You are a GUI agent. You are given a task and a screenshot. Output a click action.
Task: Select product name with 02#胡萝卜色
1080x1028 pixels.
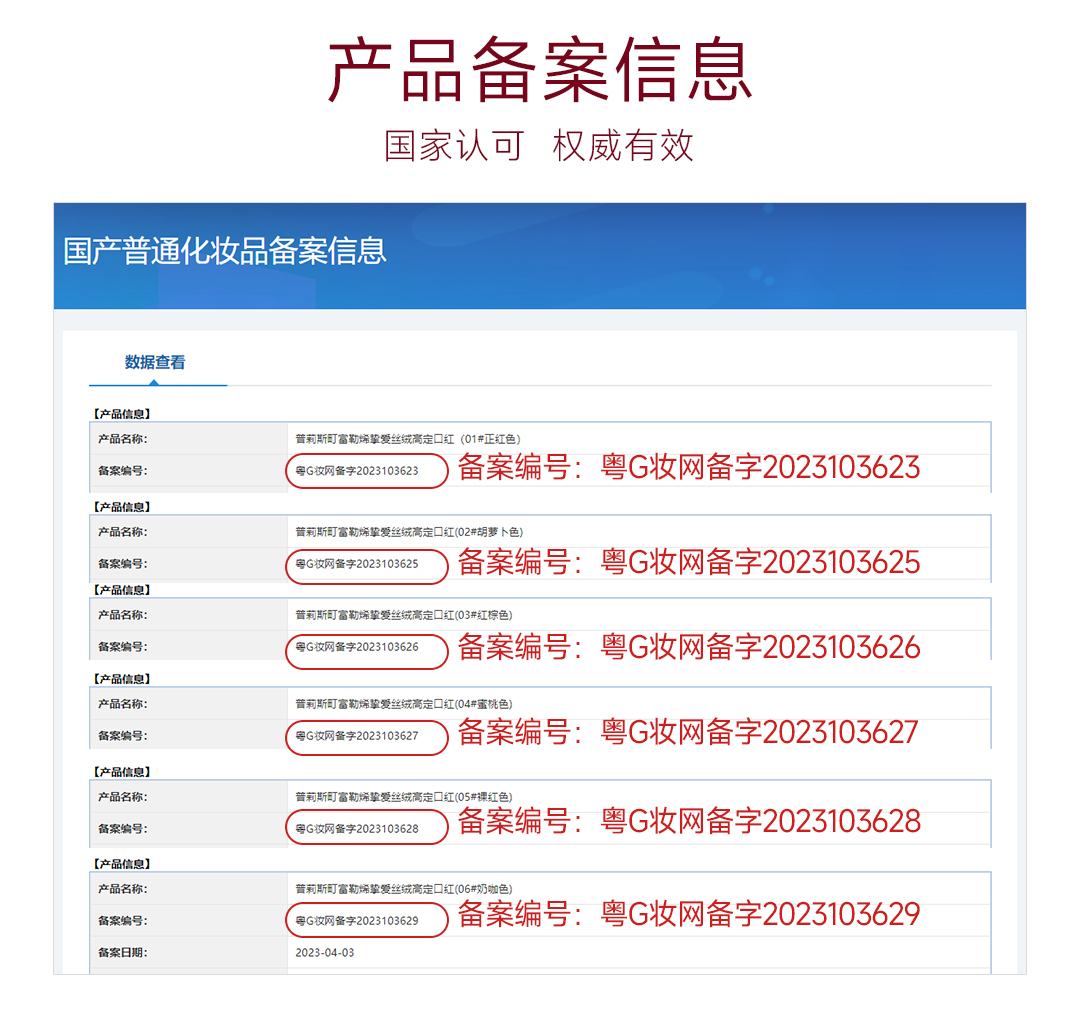pyautogui.click(x=408, y=532)
